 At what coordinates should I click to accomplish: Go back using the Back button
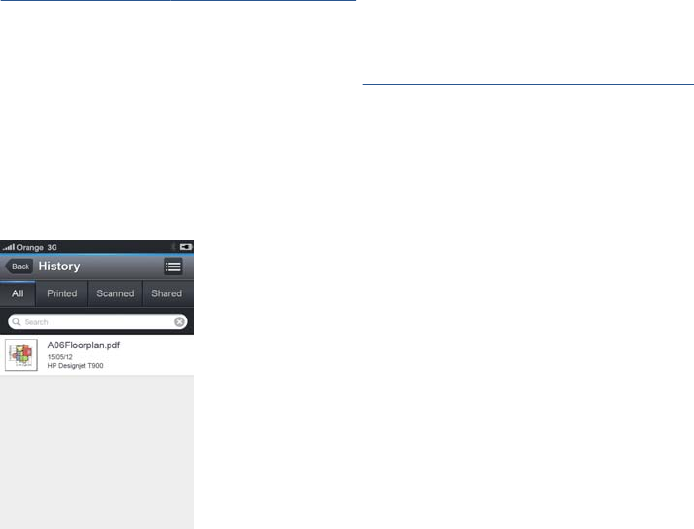pos(19,266)
